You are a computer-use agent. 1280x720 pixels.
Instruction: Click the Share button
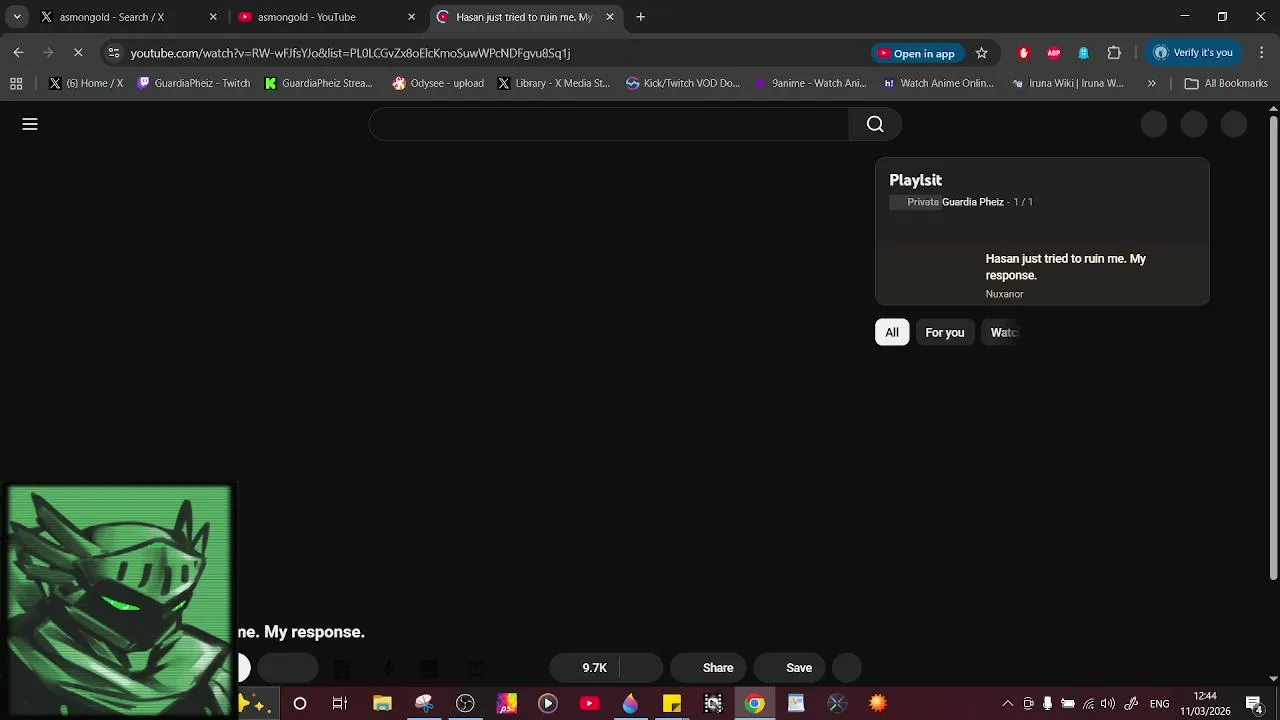708,668
